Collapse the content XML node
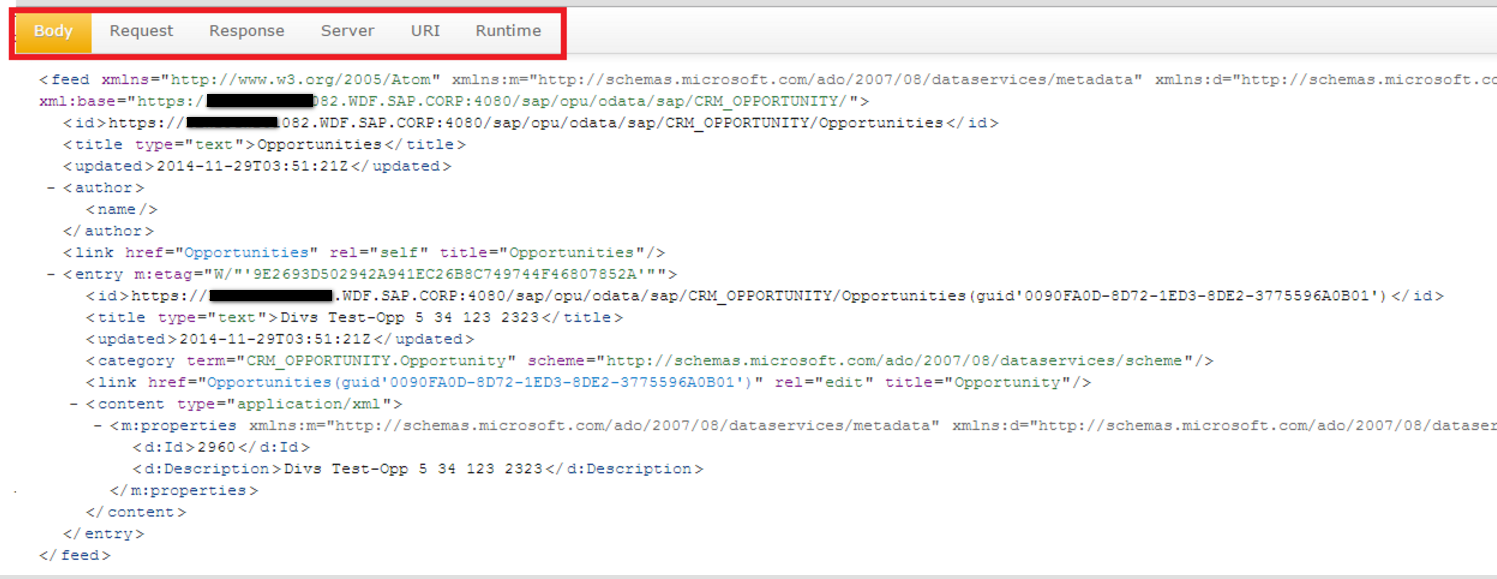1497x579 pixels. (74, 404)
